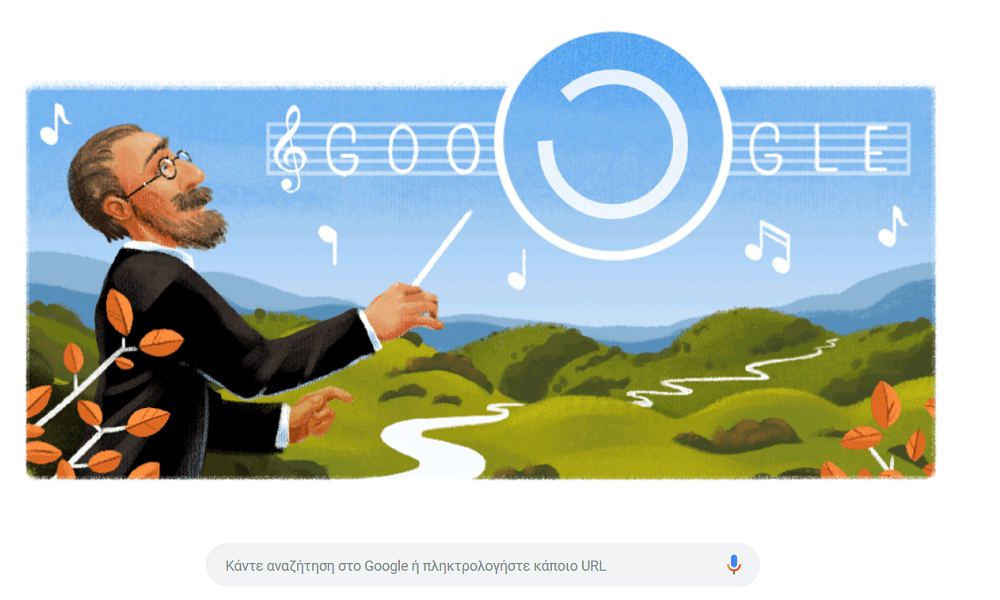Click the beamed double note in the sky
This screenshot has width=1000, height=600.
point(768,246)
